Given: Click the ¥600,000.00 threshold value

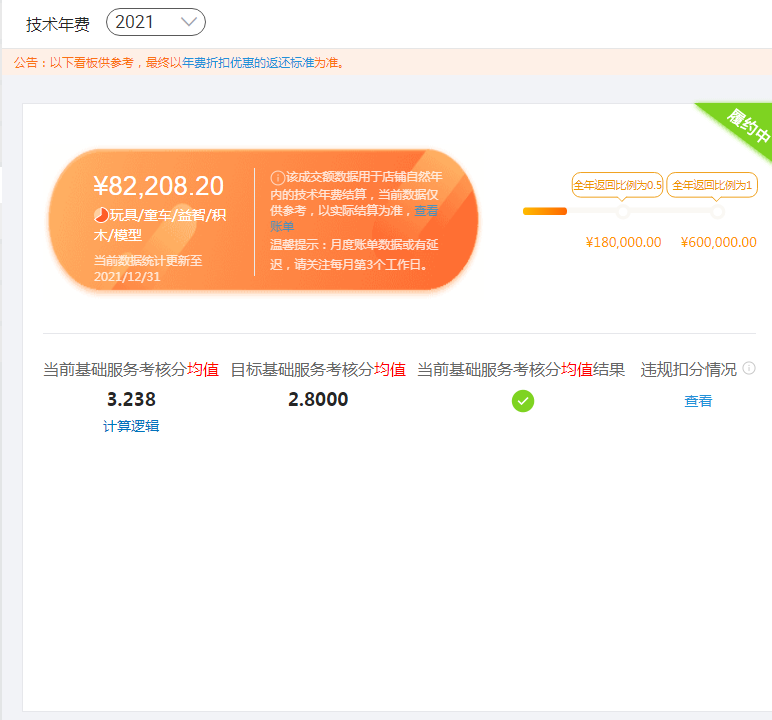Looking at the screenshot, I should click(718, 242).
